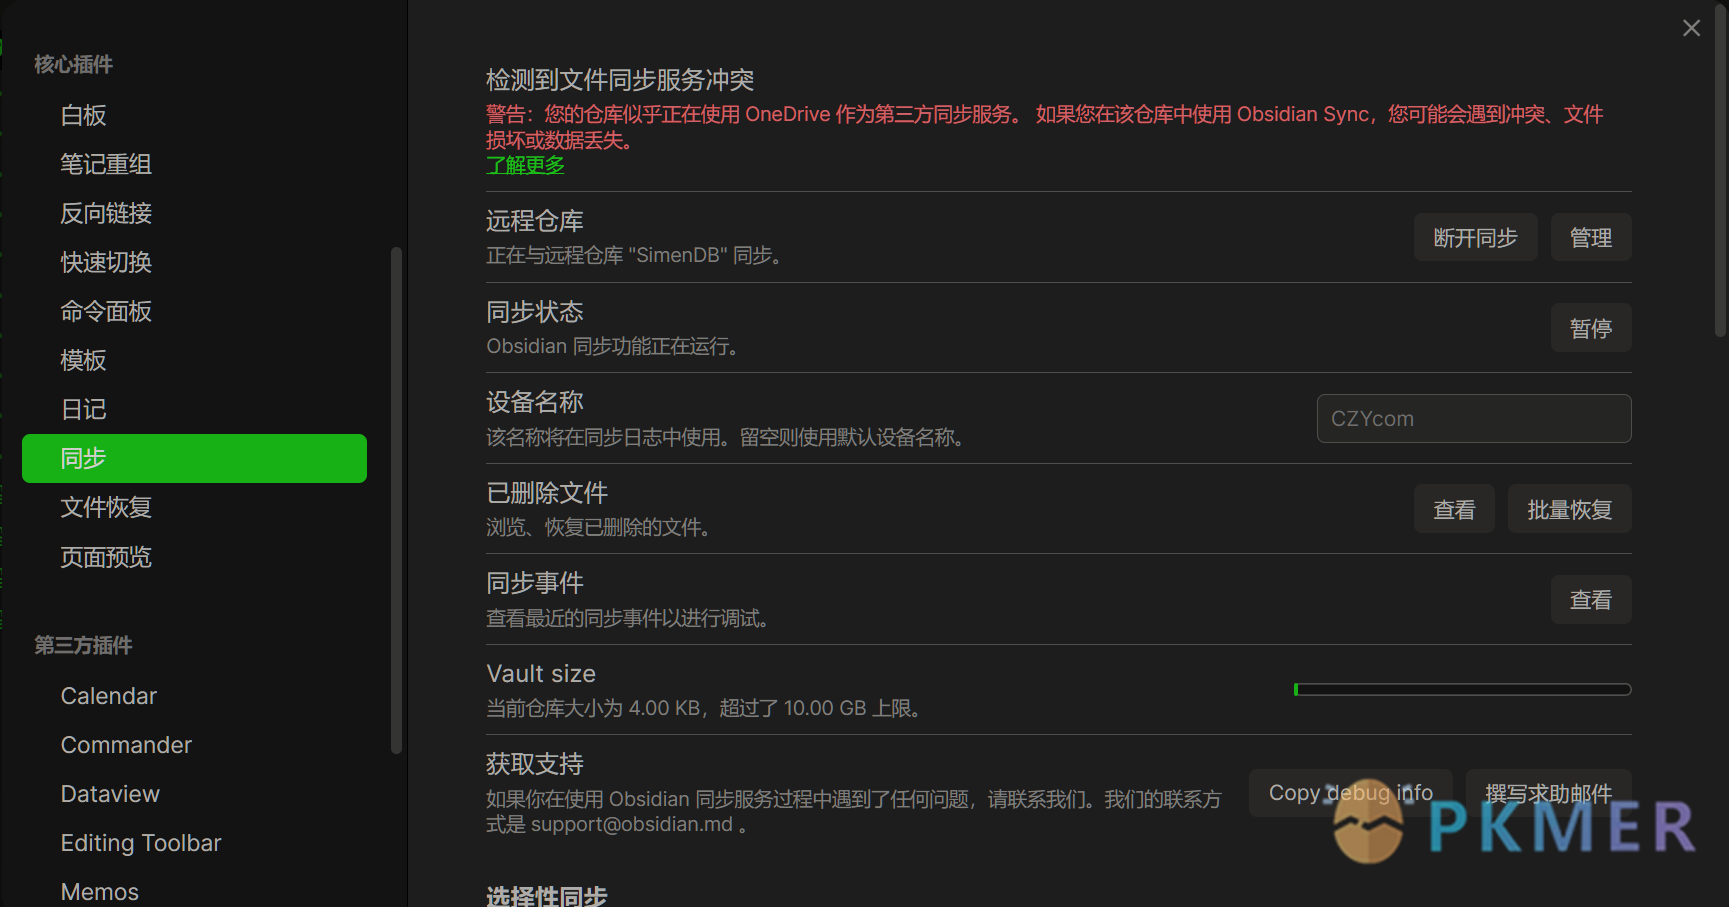This screenshot has height=907, width=1729.
Task: Close the settings dialog with X
Action: 1691,28
